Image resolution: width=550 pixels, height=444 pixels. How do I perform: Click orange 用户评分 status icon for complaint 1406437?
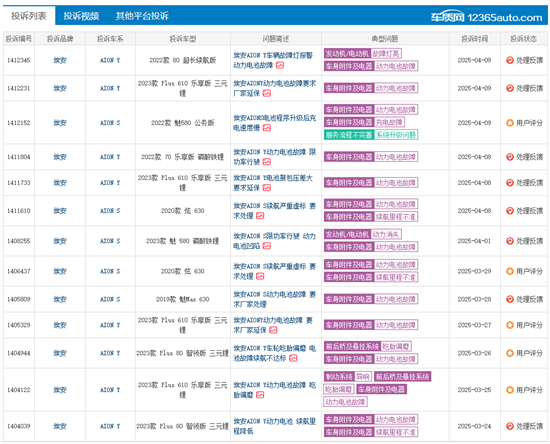point(510,271)
